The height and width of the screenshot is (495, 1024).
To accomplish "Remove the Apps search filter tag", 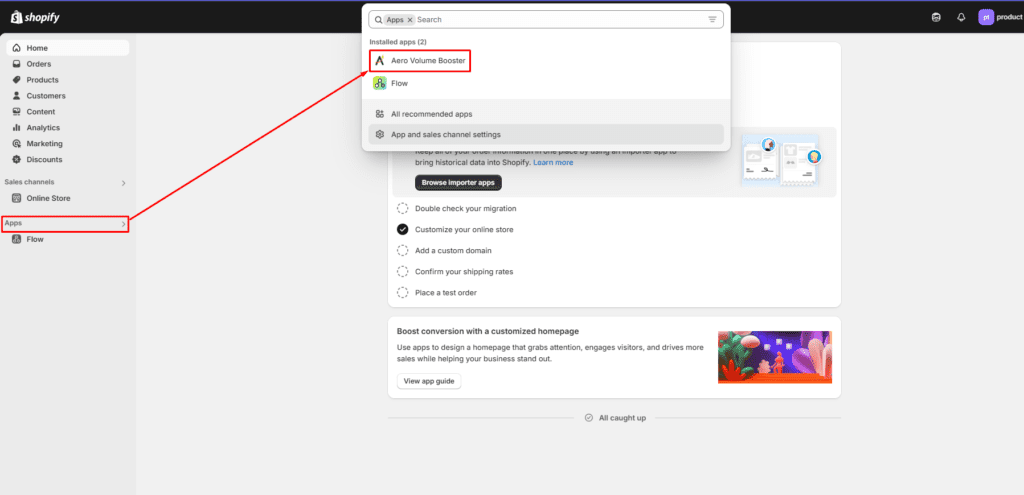I will 410,20.
